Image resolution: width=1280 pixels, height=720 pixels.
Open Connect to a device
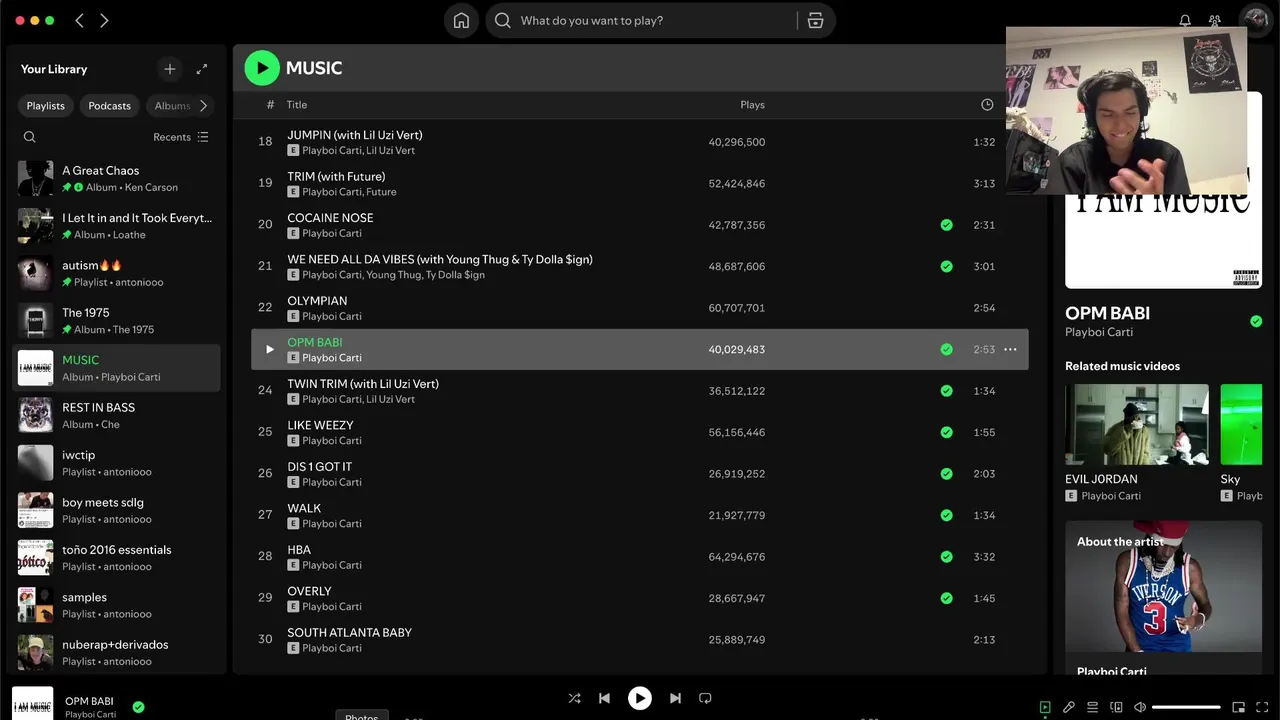(x=1117, y=707)
